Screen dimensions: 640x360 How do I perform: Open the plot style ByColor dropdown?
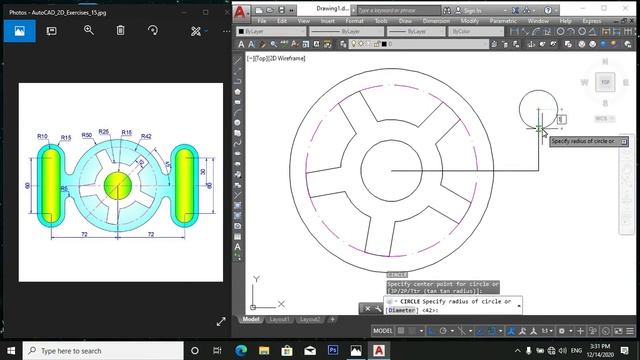(476, 31)
